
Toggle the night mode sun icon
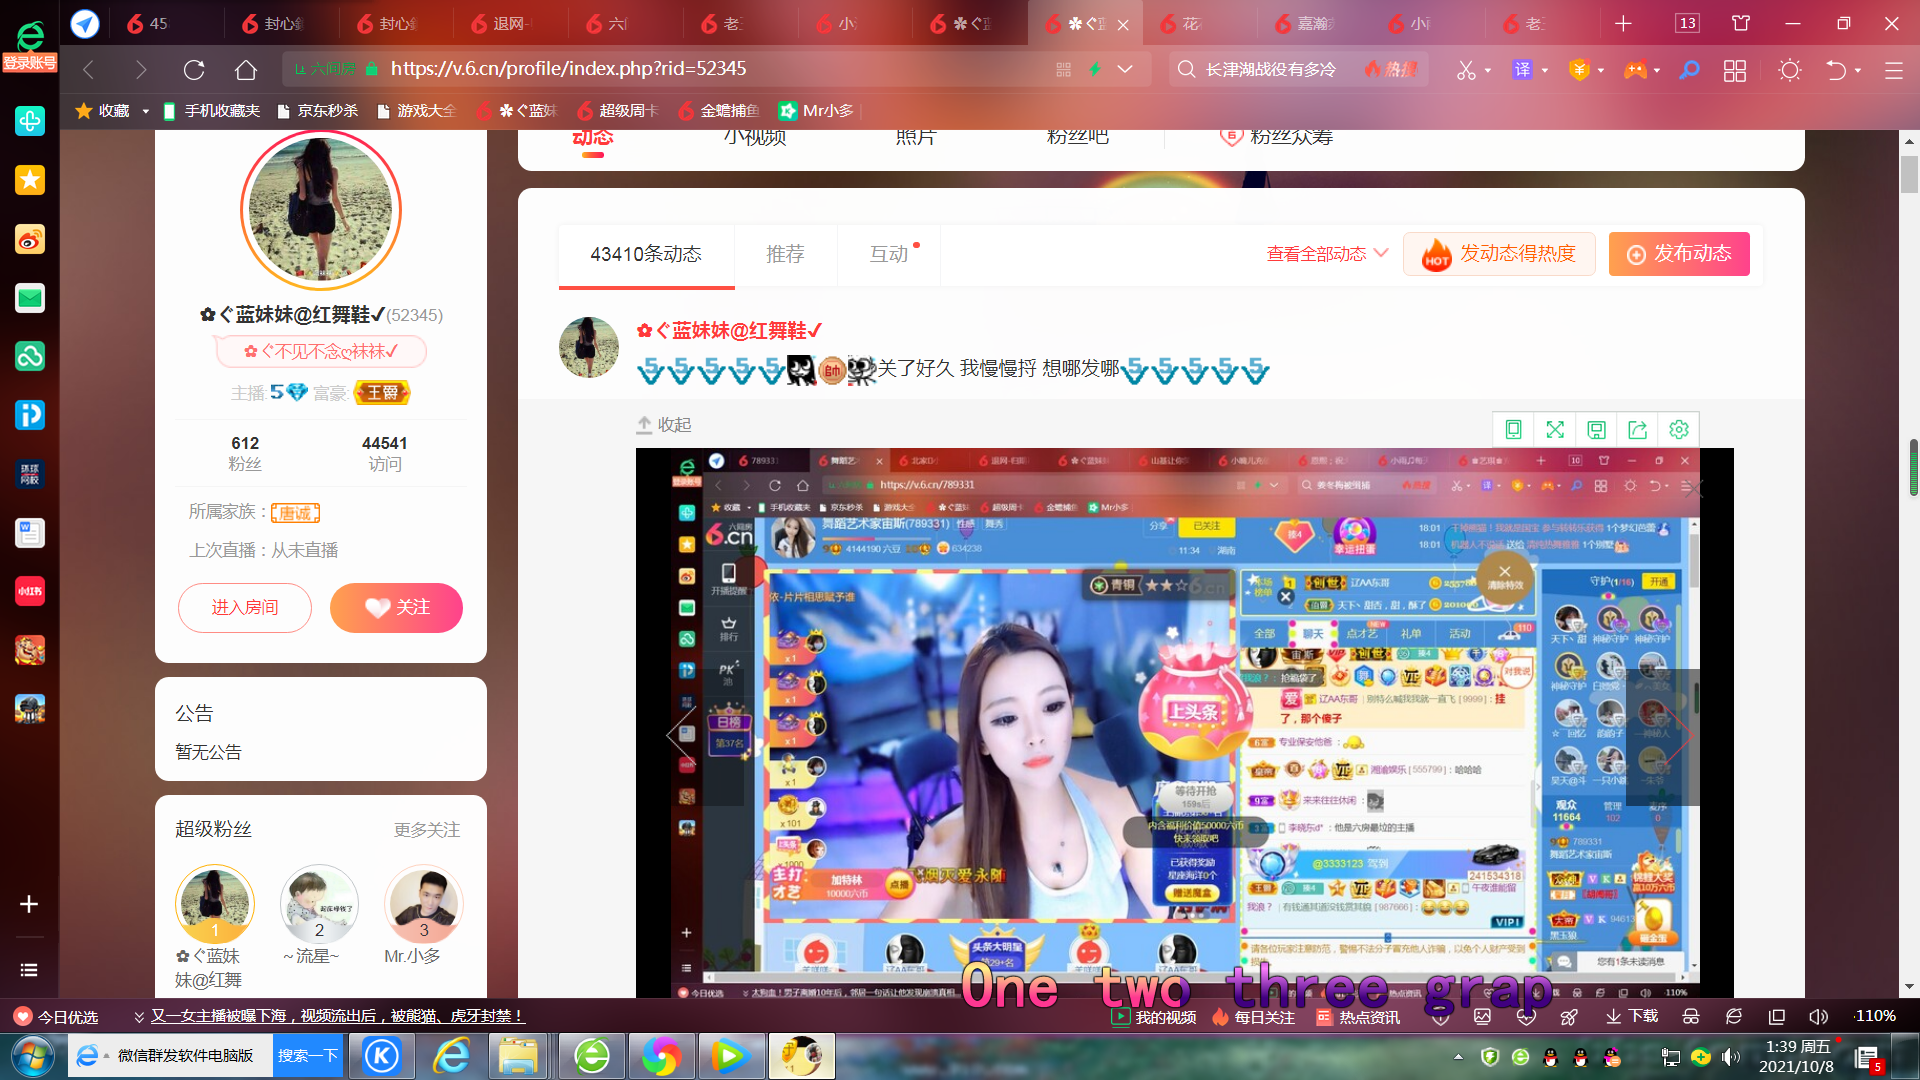point(1790,70)
